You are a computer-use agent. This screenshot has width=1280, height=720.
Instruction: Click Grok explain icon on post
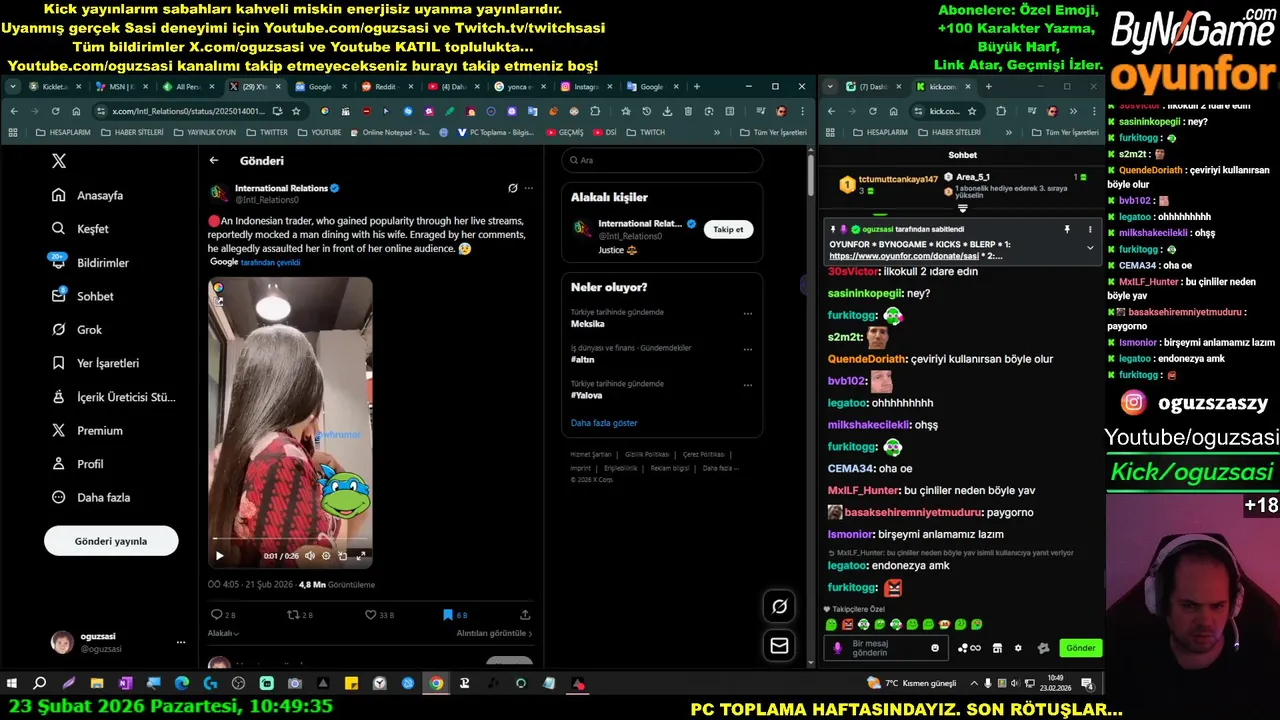513,188
